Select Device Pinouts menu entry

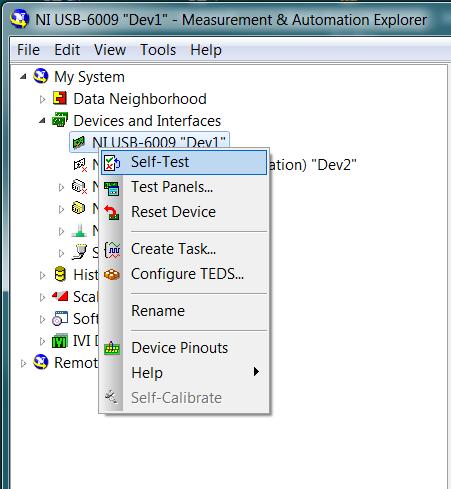click(184, 348)
